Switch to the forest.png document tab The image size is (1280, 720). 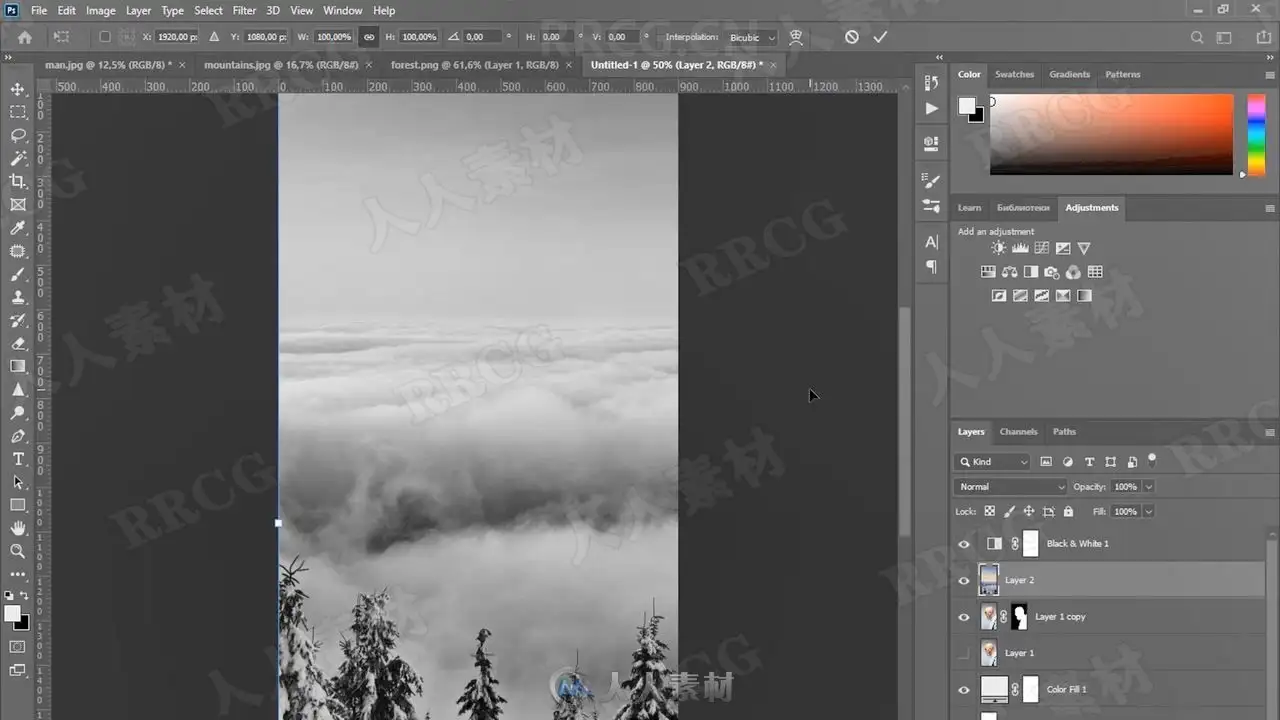(x=475, y=64)
